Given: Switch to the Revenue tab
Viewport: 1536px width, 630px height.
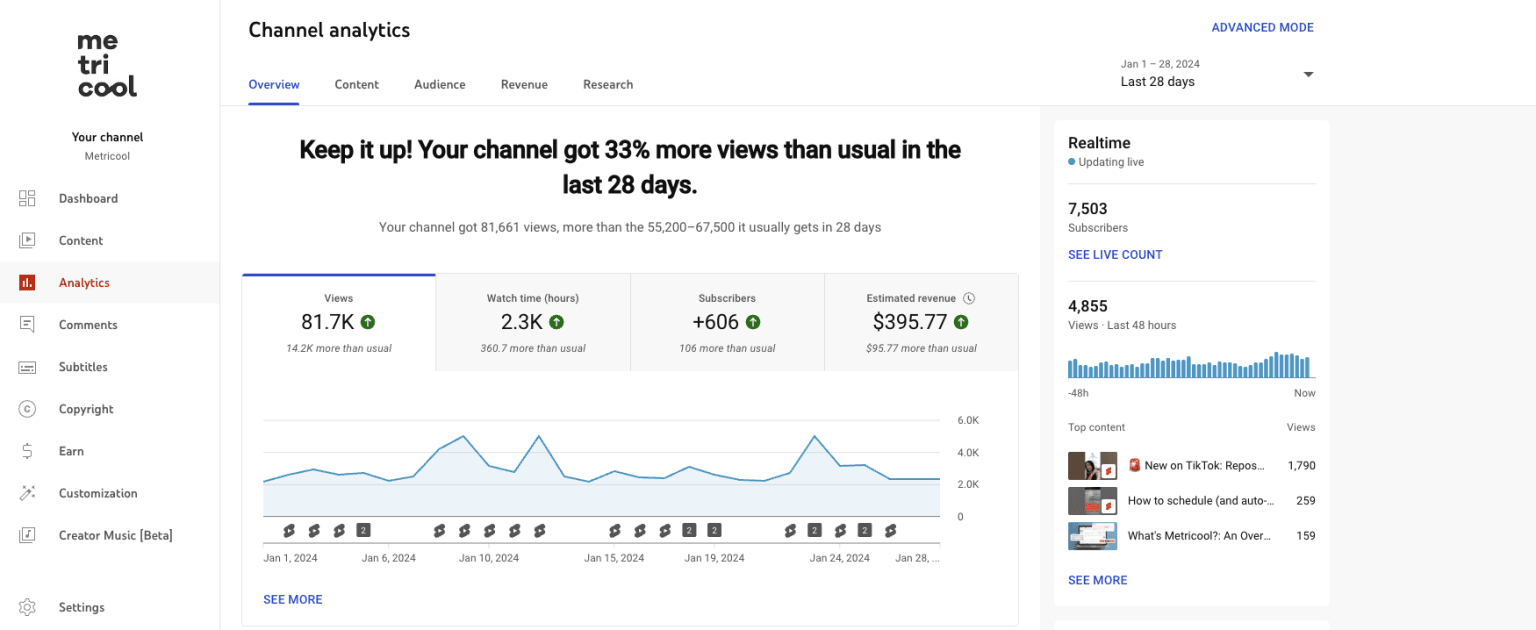Looking at the screenshot, I should (524, 84).
